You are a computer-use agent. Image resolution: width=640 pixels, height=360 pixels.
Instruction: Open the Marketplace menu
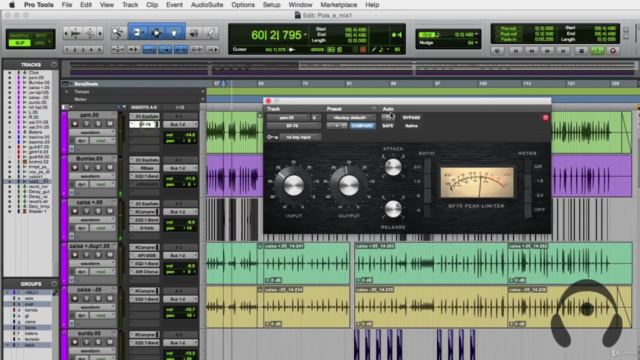pyautogui.click(x=338, y=5)
